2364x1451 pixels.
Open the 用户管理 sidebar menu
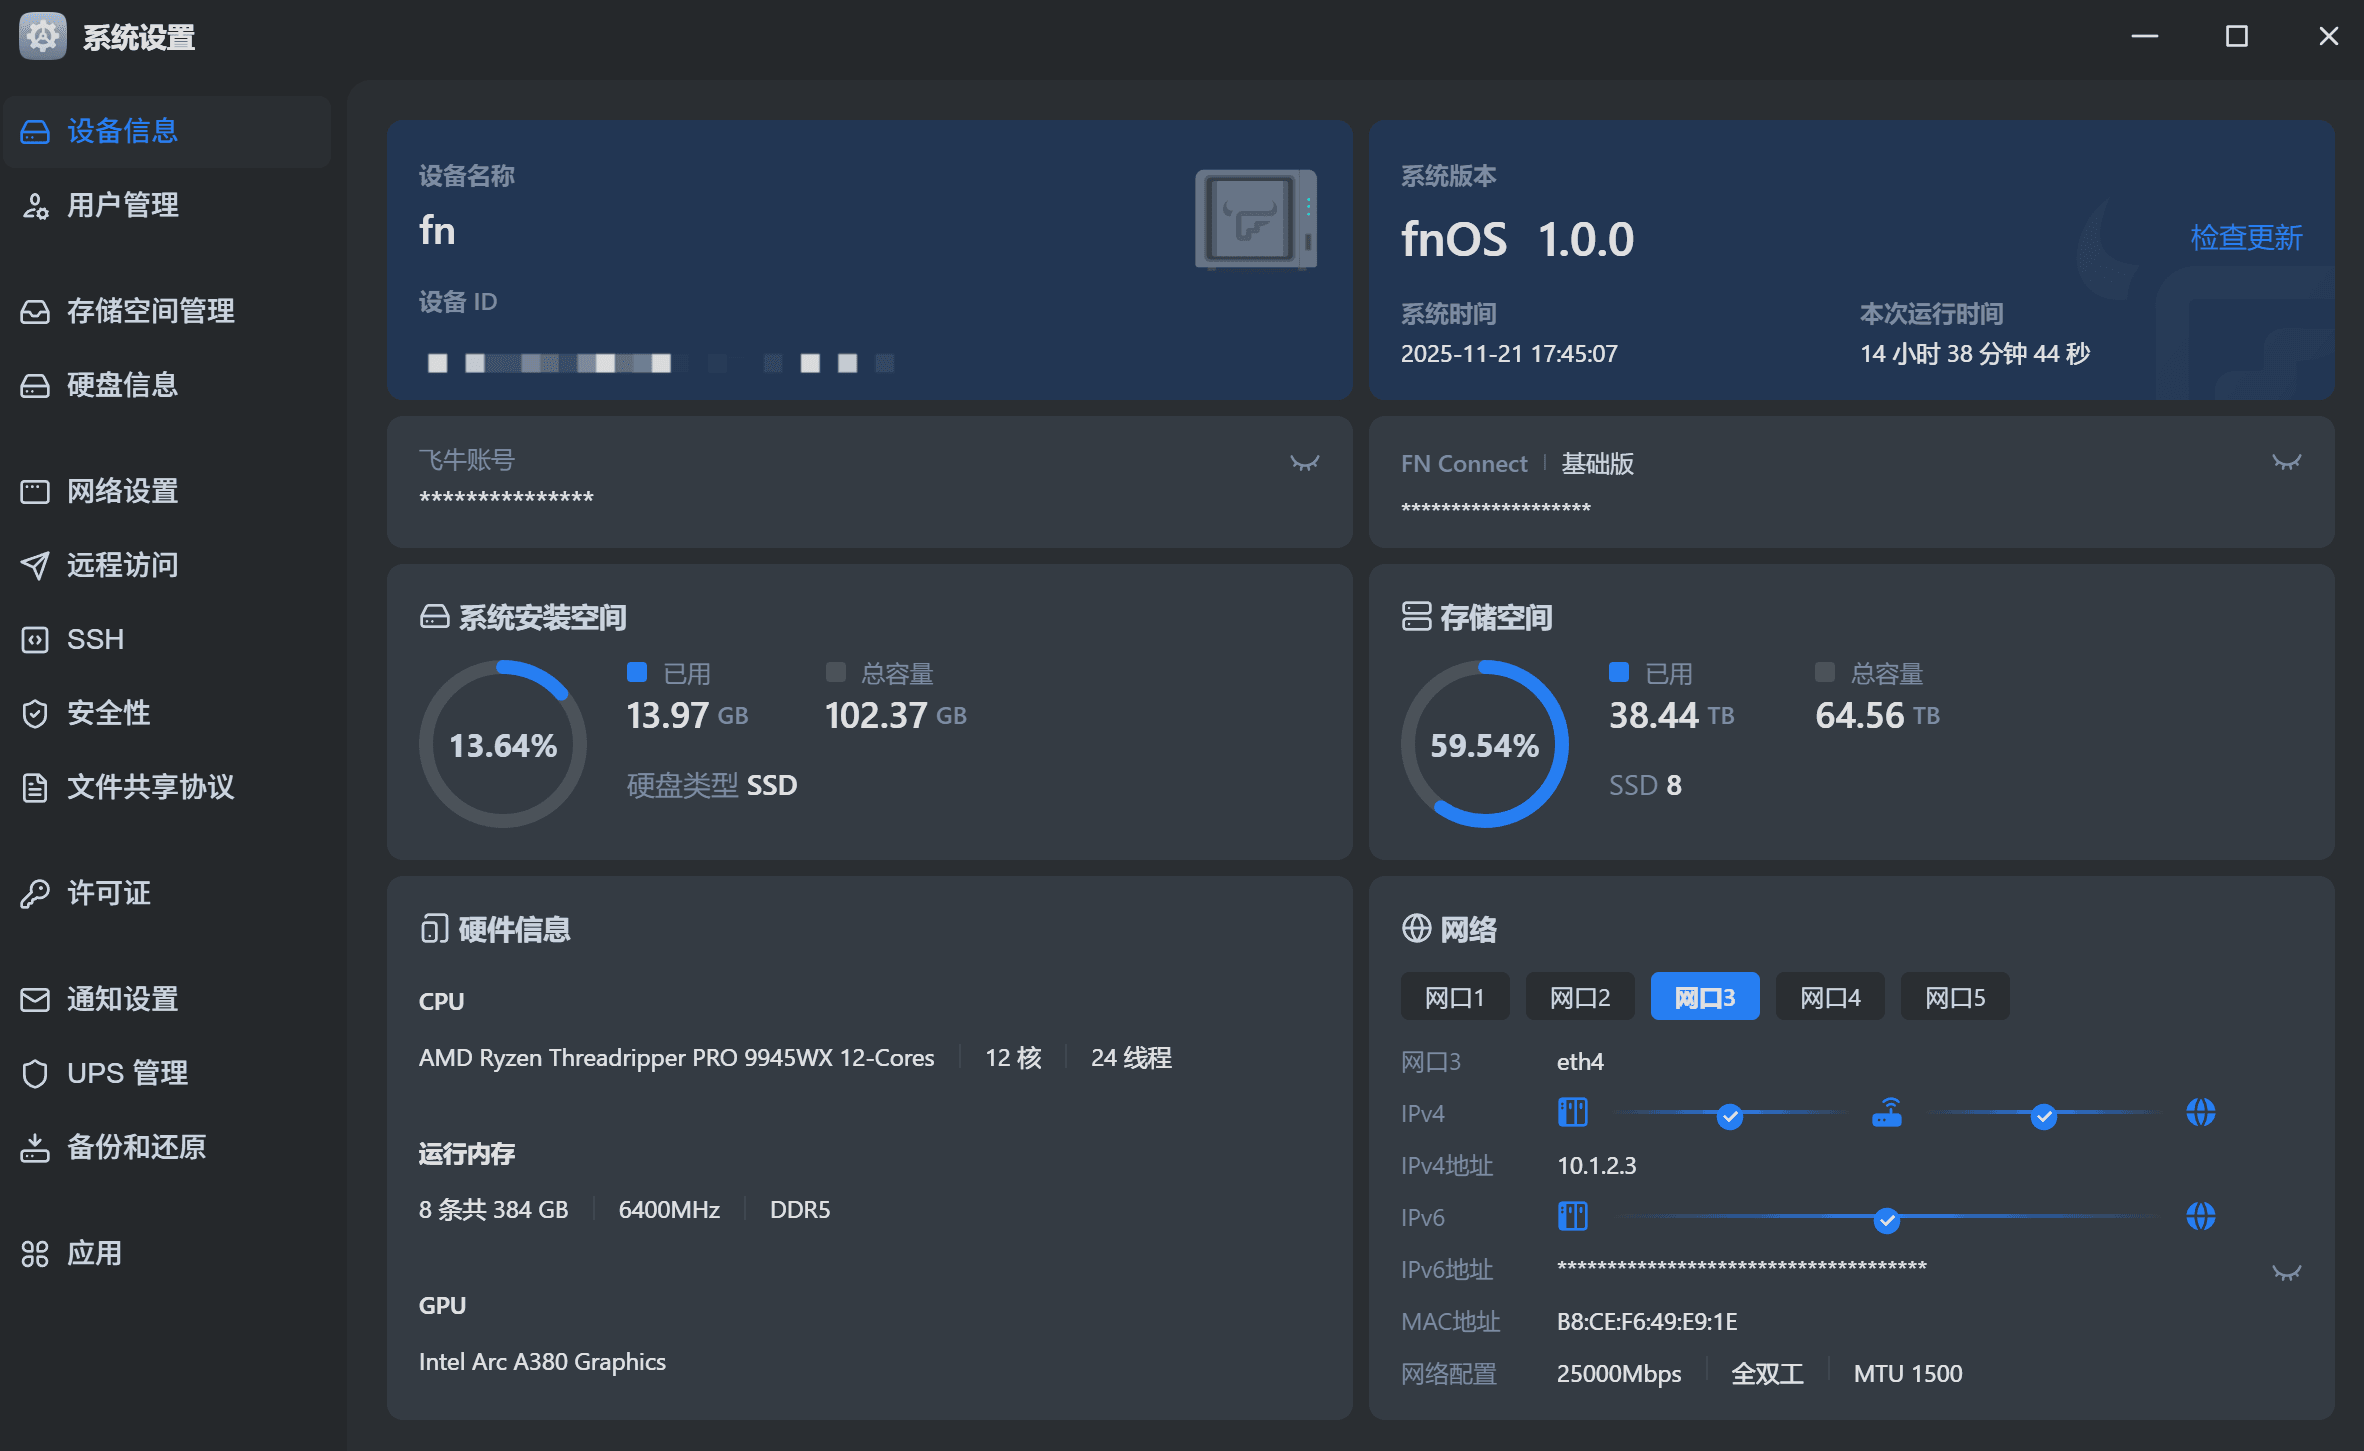click(x=122, y=205)
